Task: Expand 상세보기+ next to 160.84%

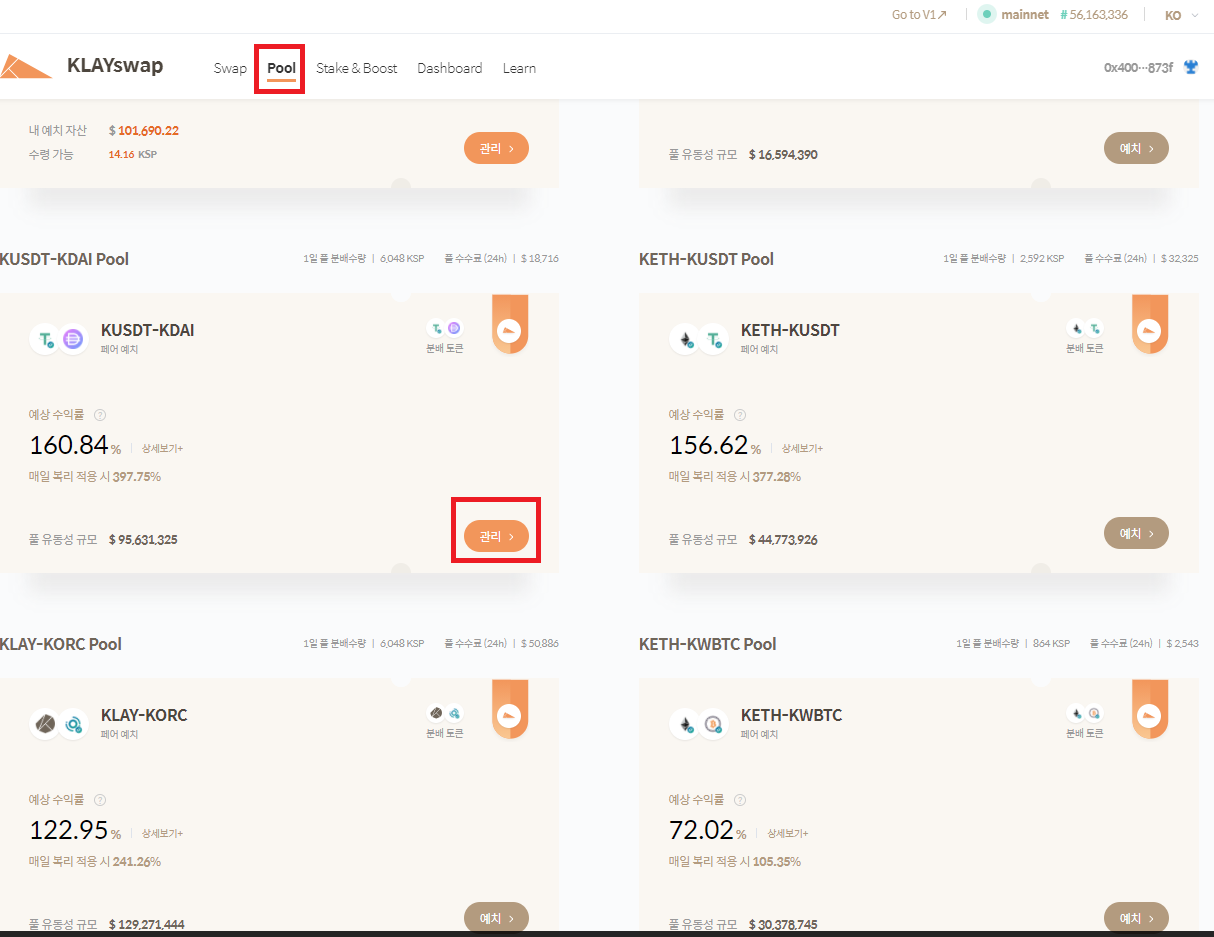Action: (x=162, y=448)
